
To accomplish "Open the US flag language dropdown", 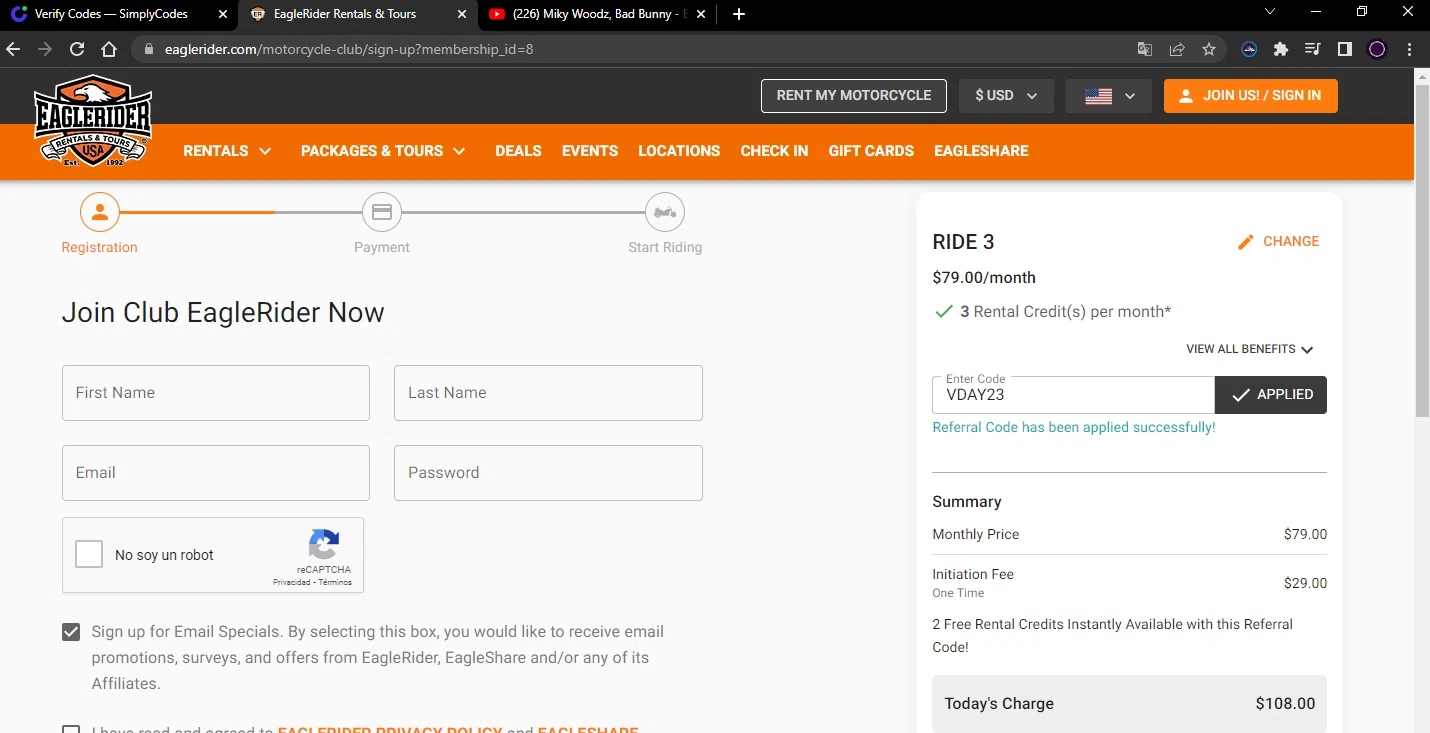I will point(1109,96).
